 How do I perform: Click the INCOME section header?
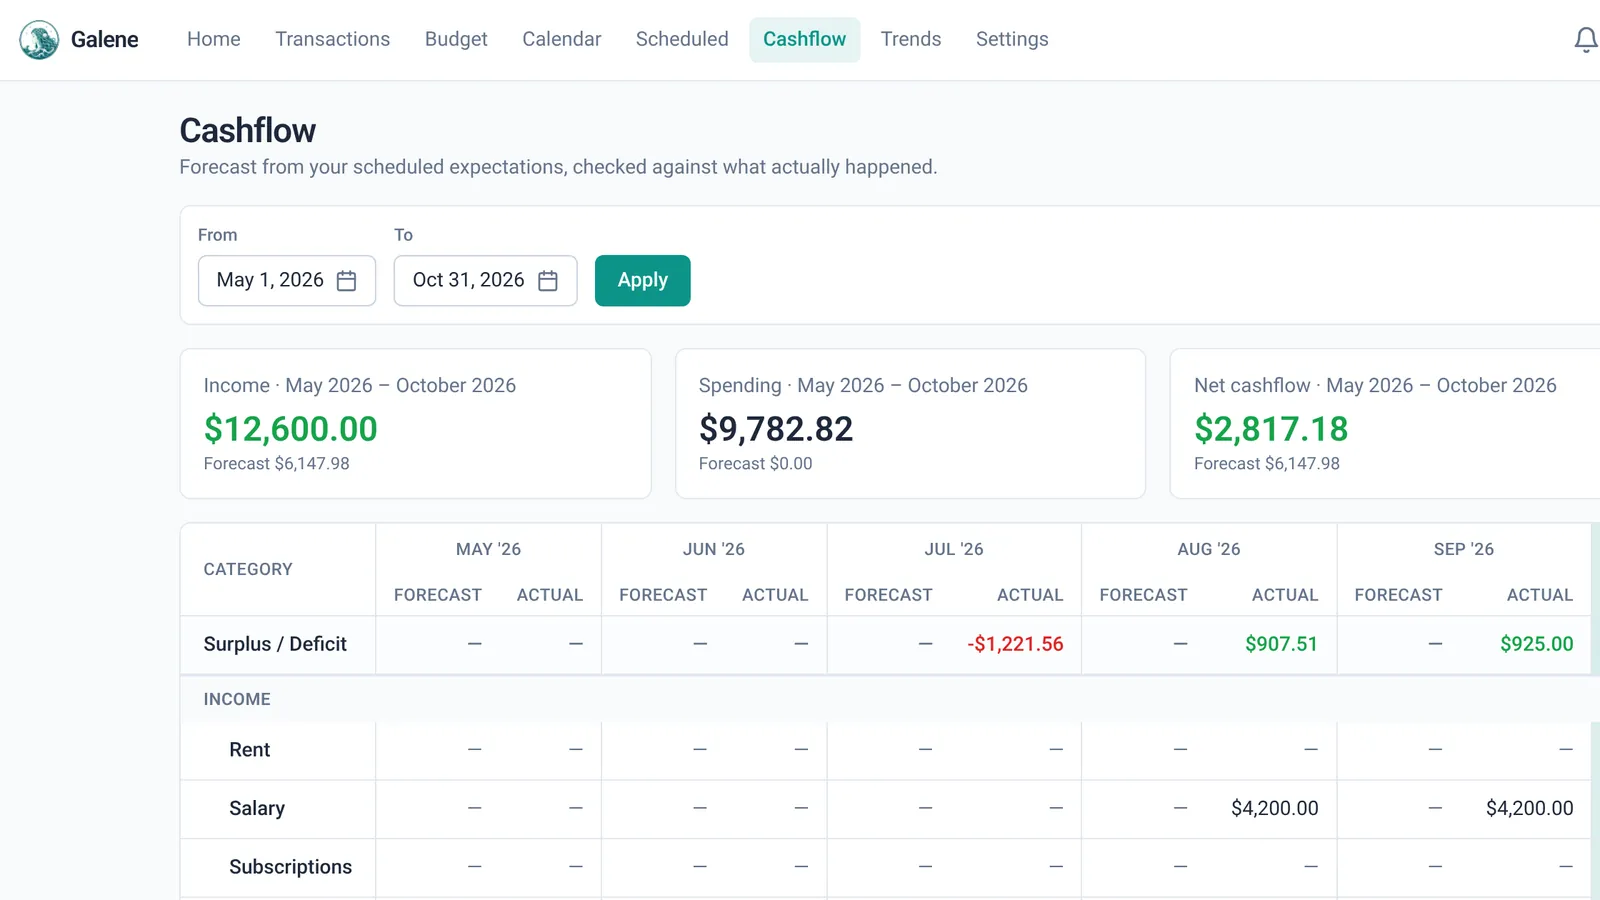point(237,700)
